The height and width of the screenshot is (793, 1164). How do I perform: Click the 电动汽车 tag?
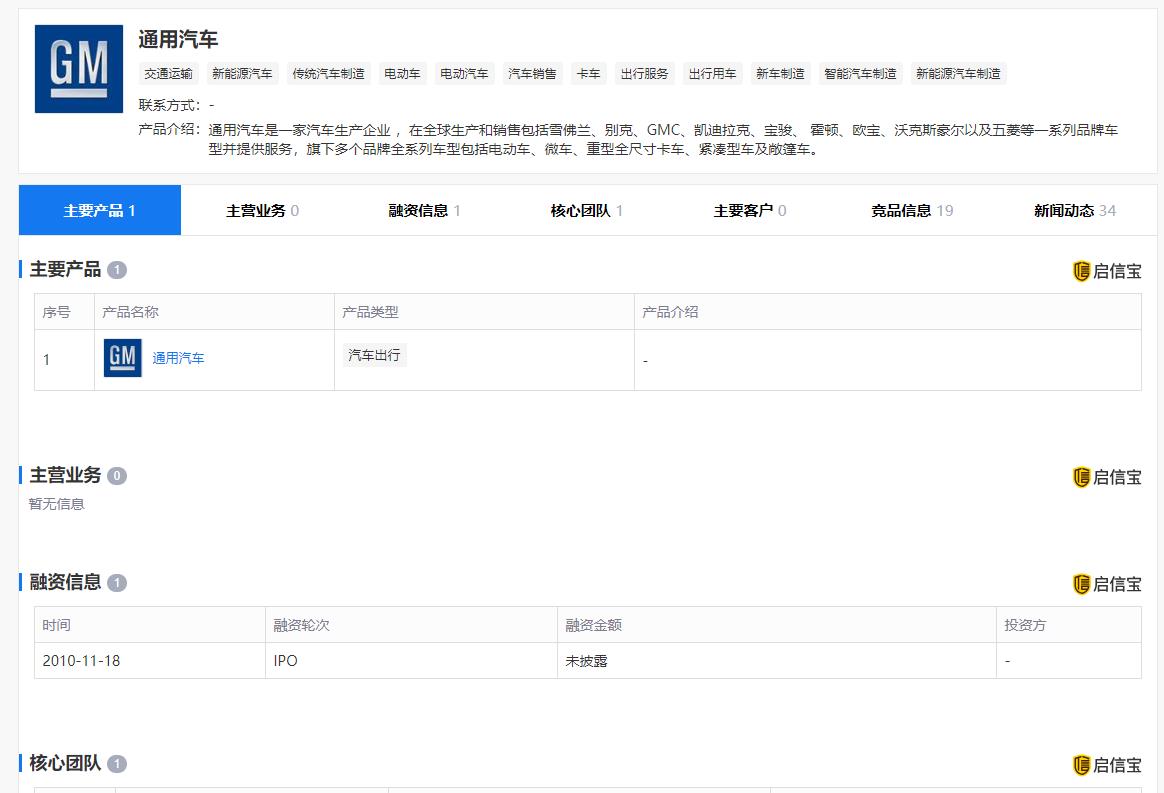pyautogui.click(x=464, y=74)
